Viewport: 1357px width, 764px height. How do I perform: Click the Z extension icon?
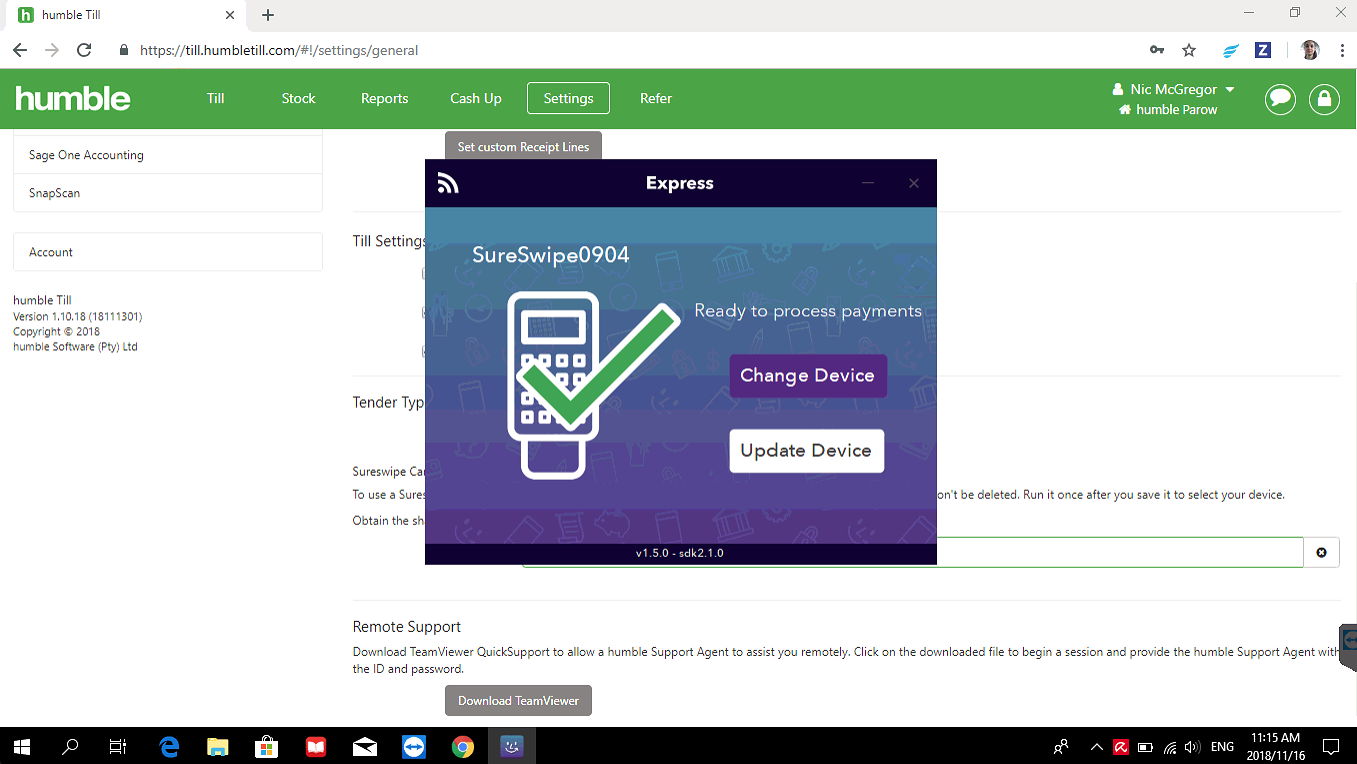pos(1263,50)
